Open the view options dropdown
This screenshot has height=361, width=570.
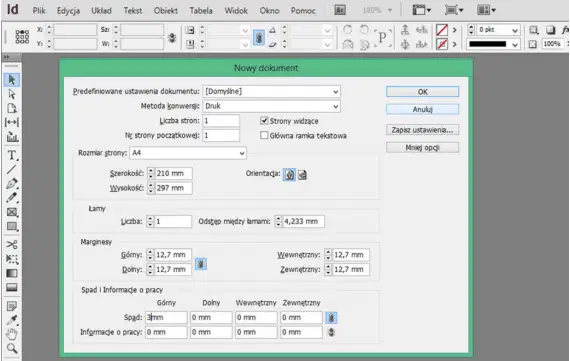pos(422,10)
